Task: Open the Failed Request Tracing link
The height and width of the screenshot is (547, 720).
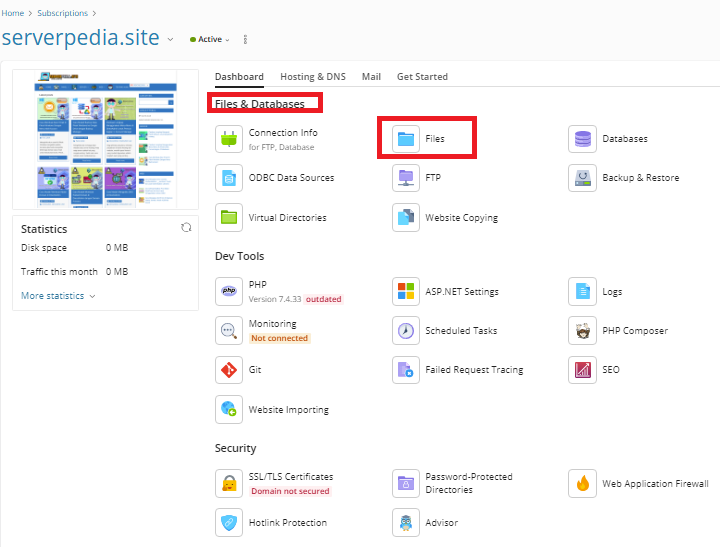Action: pyautogui.click(x=473, y=370)
